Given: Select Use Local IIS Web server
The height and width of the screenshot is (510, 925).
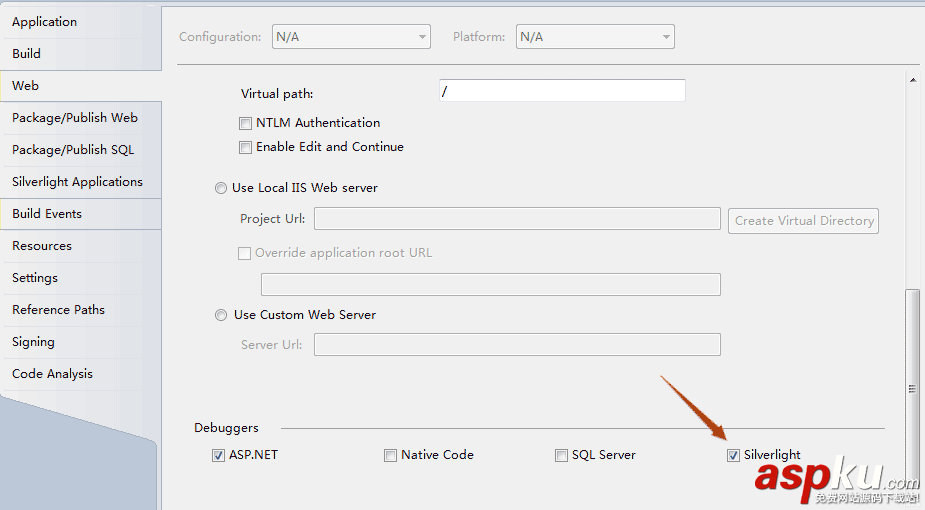Looking at the screenshot, I should click(x=221, y=188).
